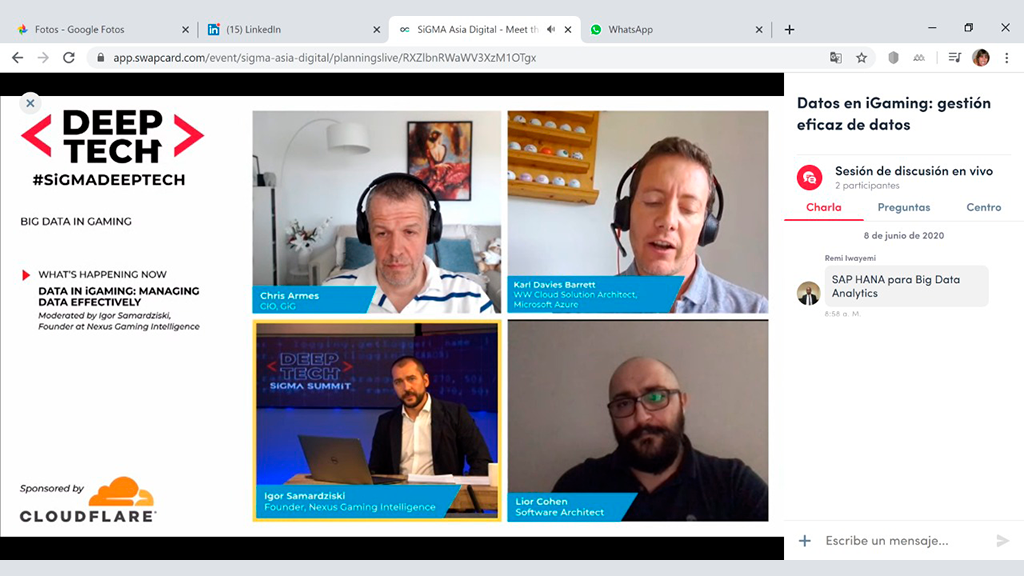Switch to the Preguntas tab
The image size is (1024, 576).
pos(903,207)
